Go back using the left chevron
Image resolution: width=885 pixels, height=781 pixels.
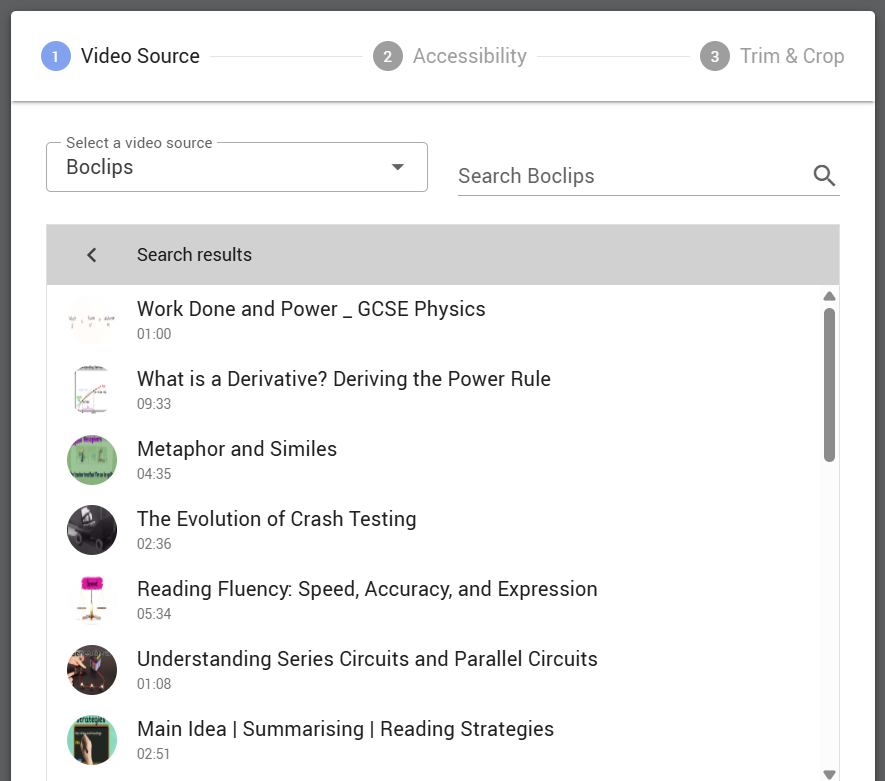pyautogui.click(x=92, y=255)
